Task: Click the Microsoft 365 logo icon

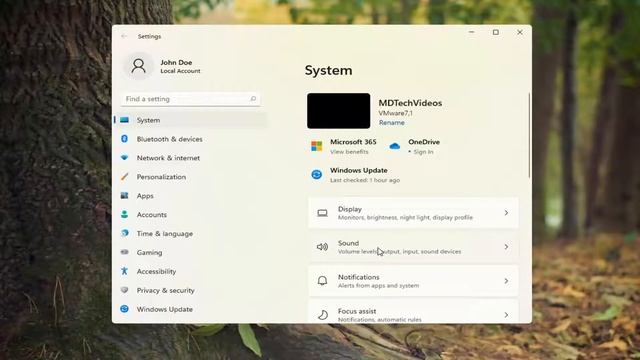Action: point(317,146)
